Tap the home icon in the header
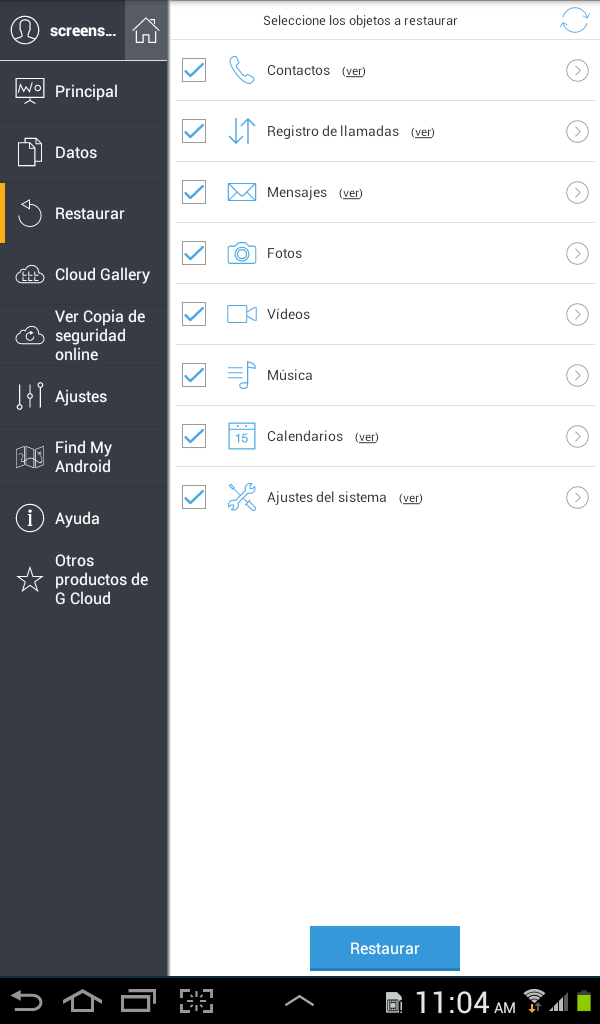The width and height of the screenshot is (600, 1024). point(146,30)
